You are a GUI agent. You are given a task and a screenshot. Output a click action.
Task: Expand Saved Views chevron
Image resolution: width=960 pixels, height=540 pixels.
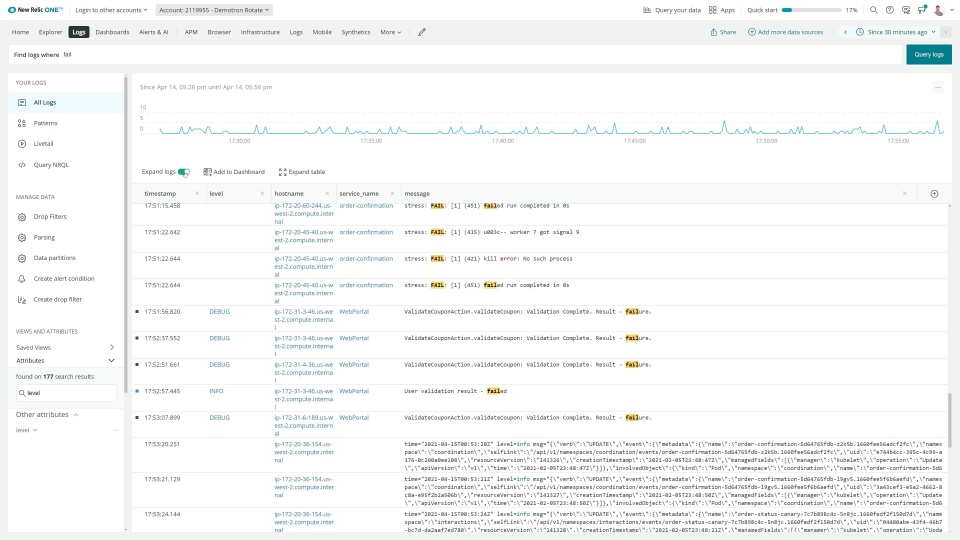tap(111, 347)
